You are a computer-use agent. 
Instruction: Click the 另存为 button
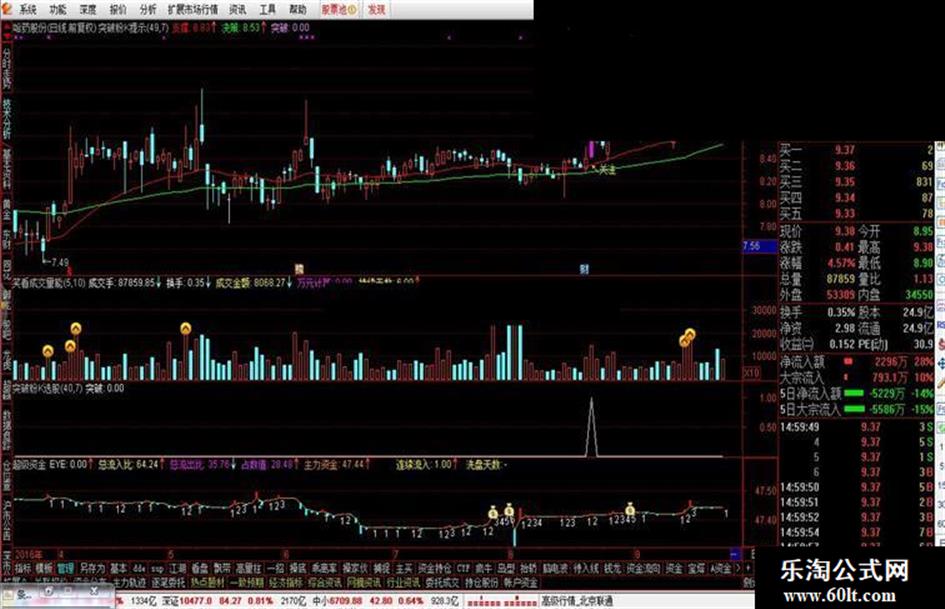pos(92,569)
